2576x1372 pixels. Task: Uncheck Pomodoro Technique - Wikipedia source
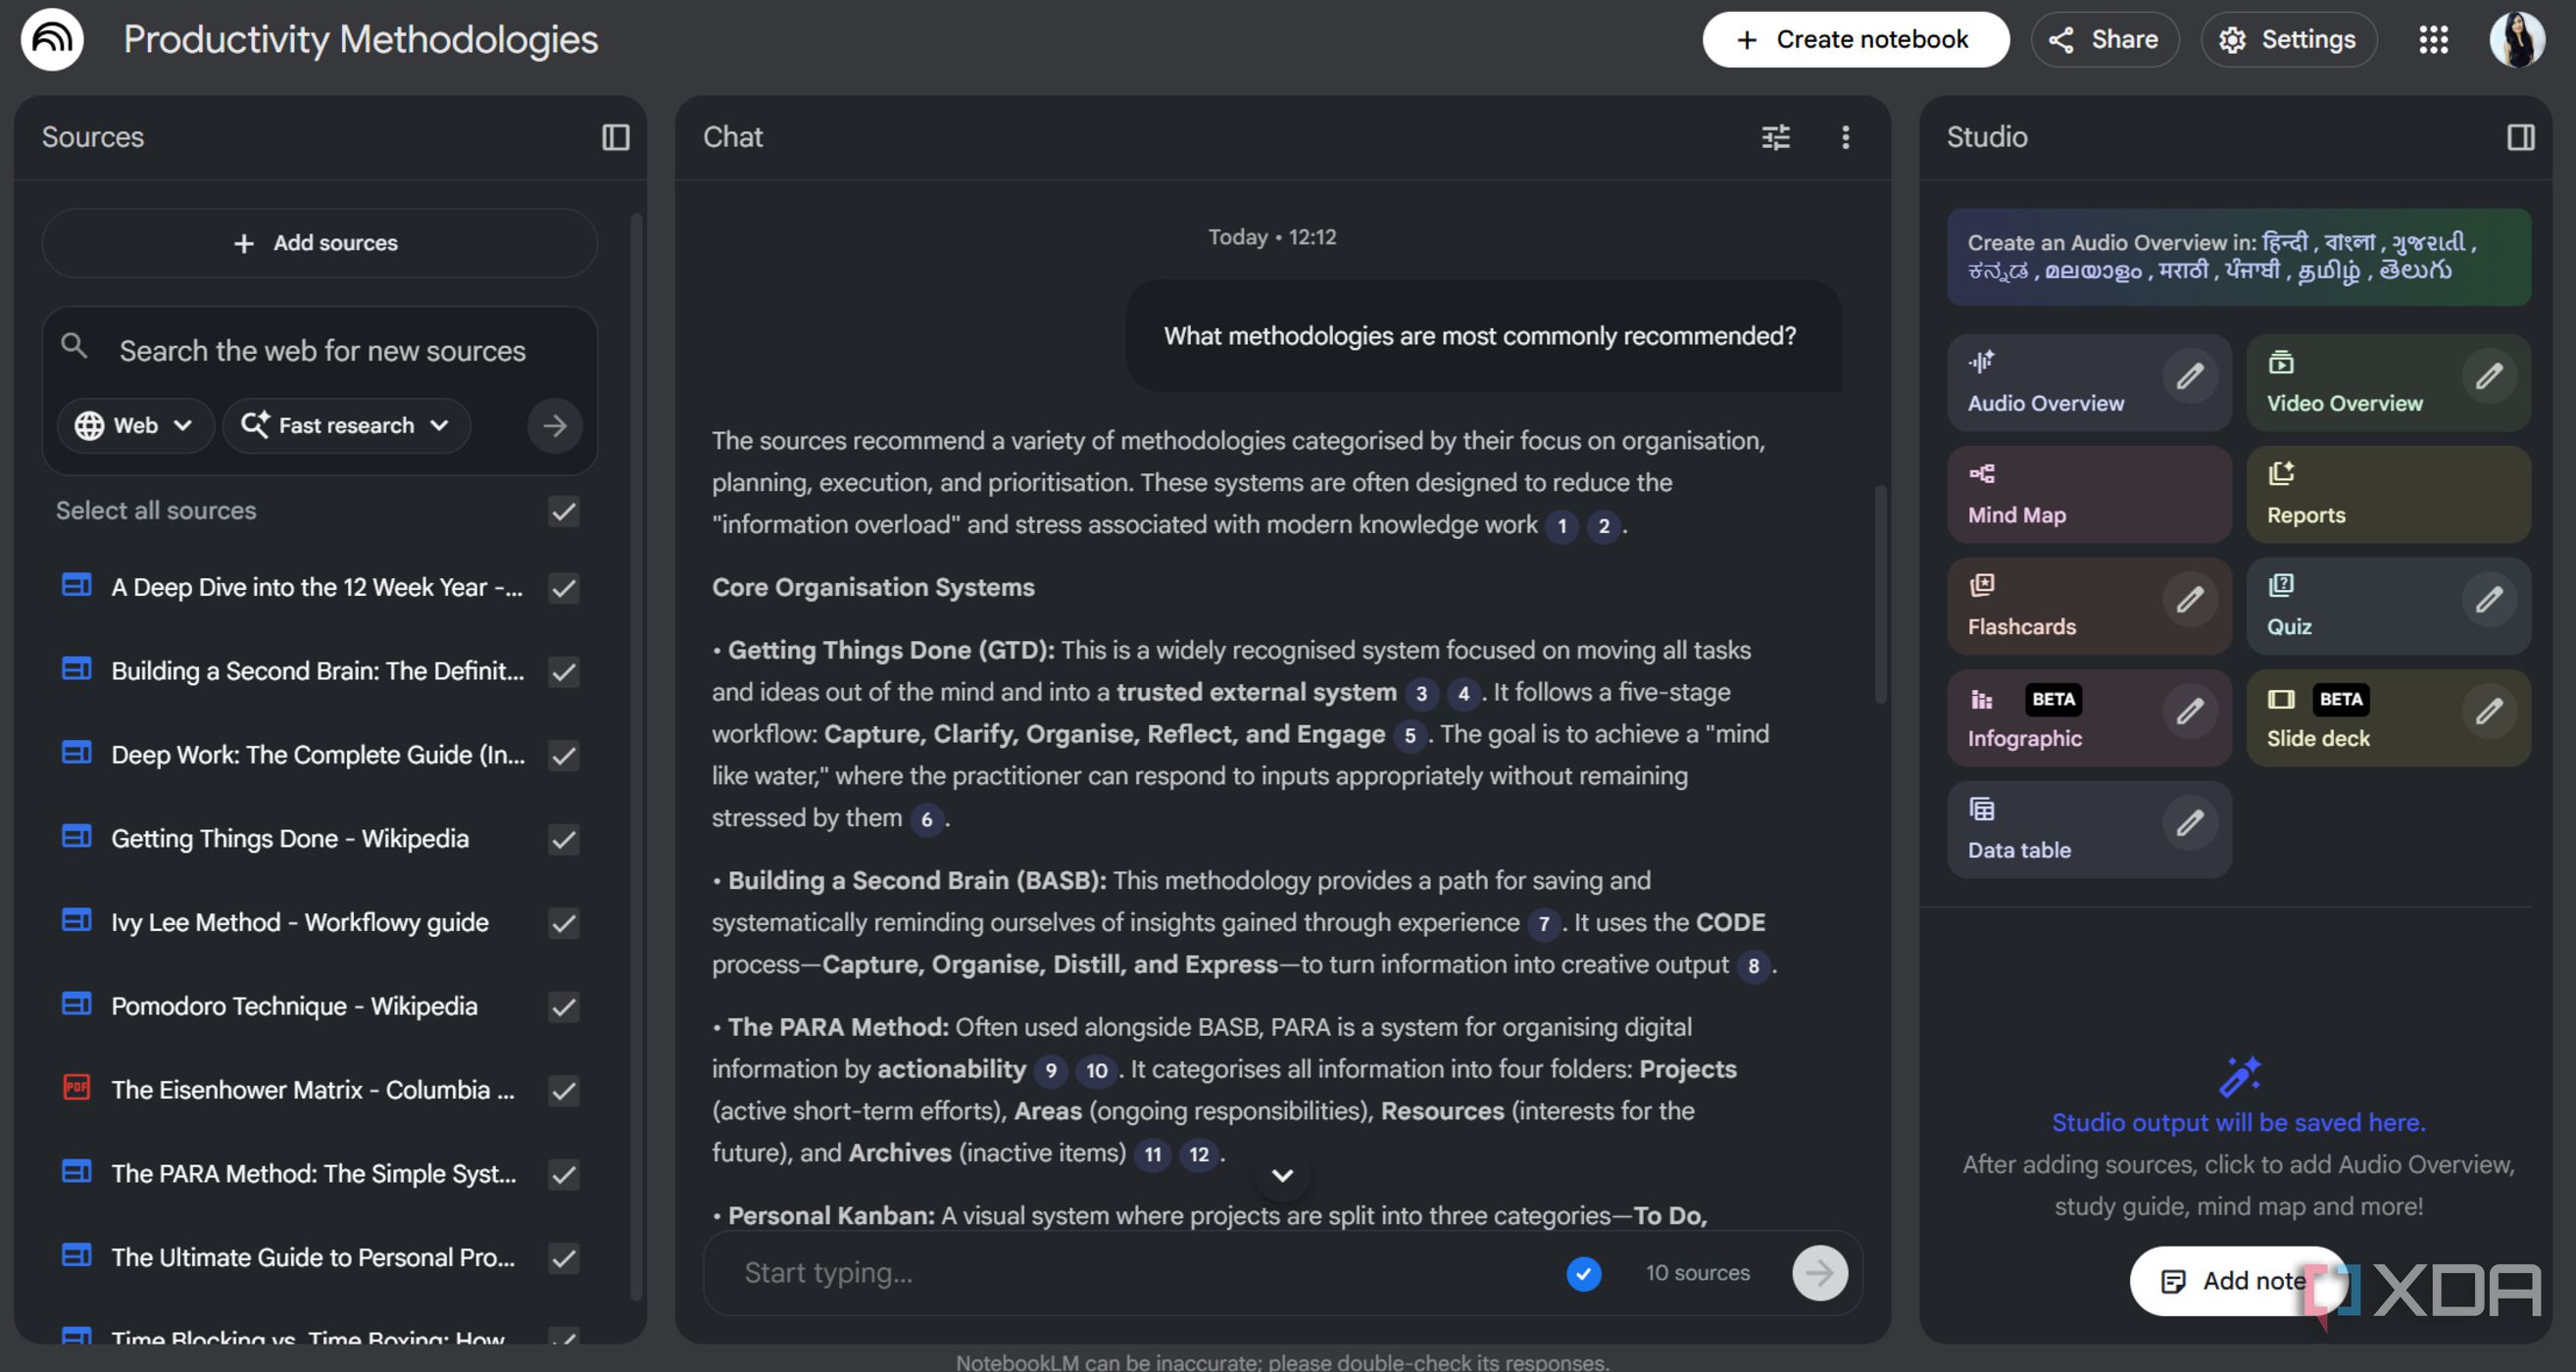click(564, 1007)
